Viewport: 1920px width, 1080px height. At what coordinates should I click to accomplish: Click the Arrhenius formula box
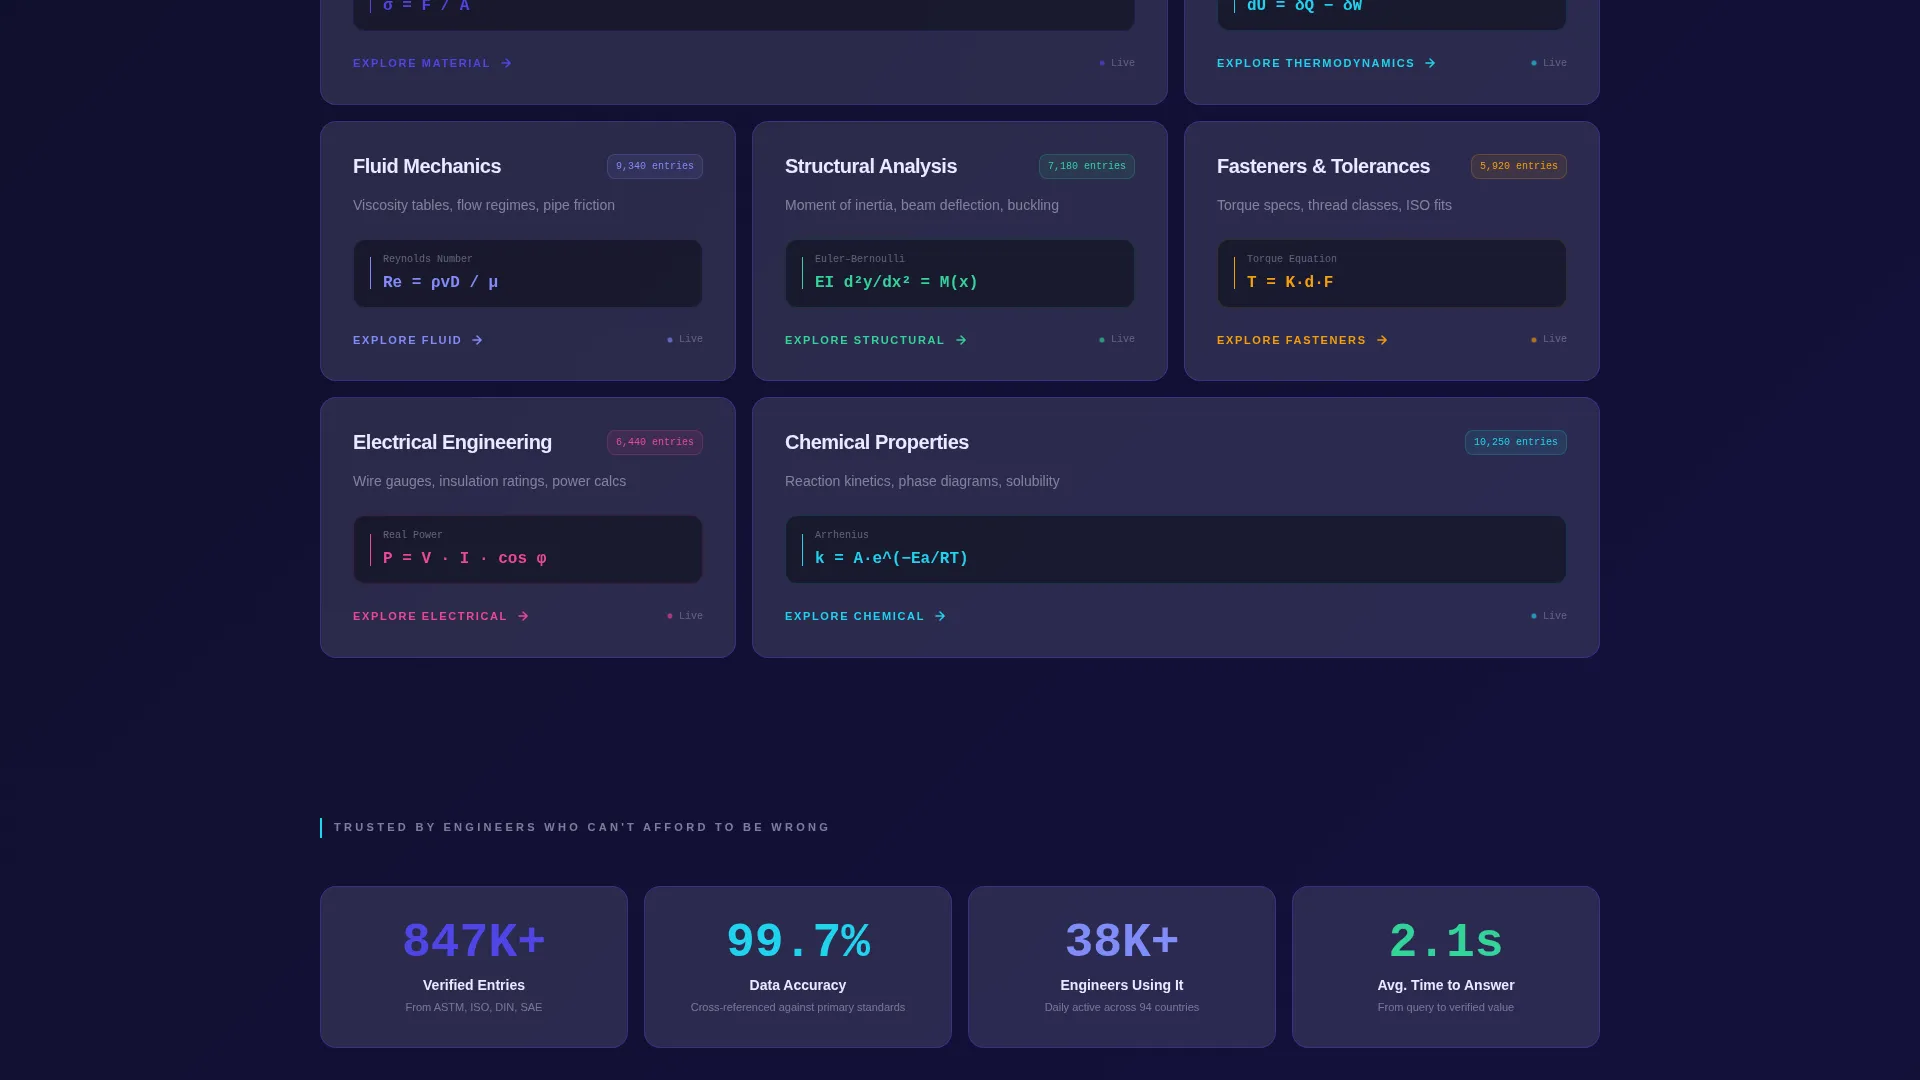[x=1176, y=549]
